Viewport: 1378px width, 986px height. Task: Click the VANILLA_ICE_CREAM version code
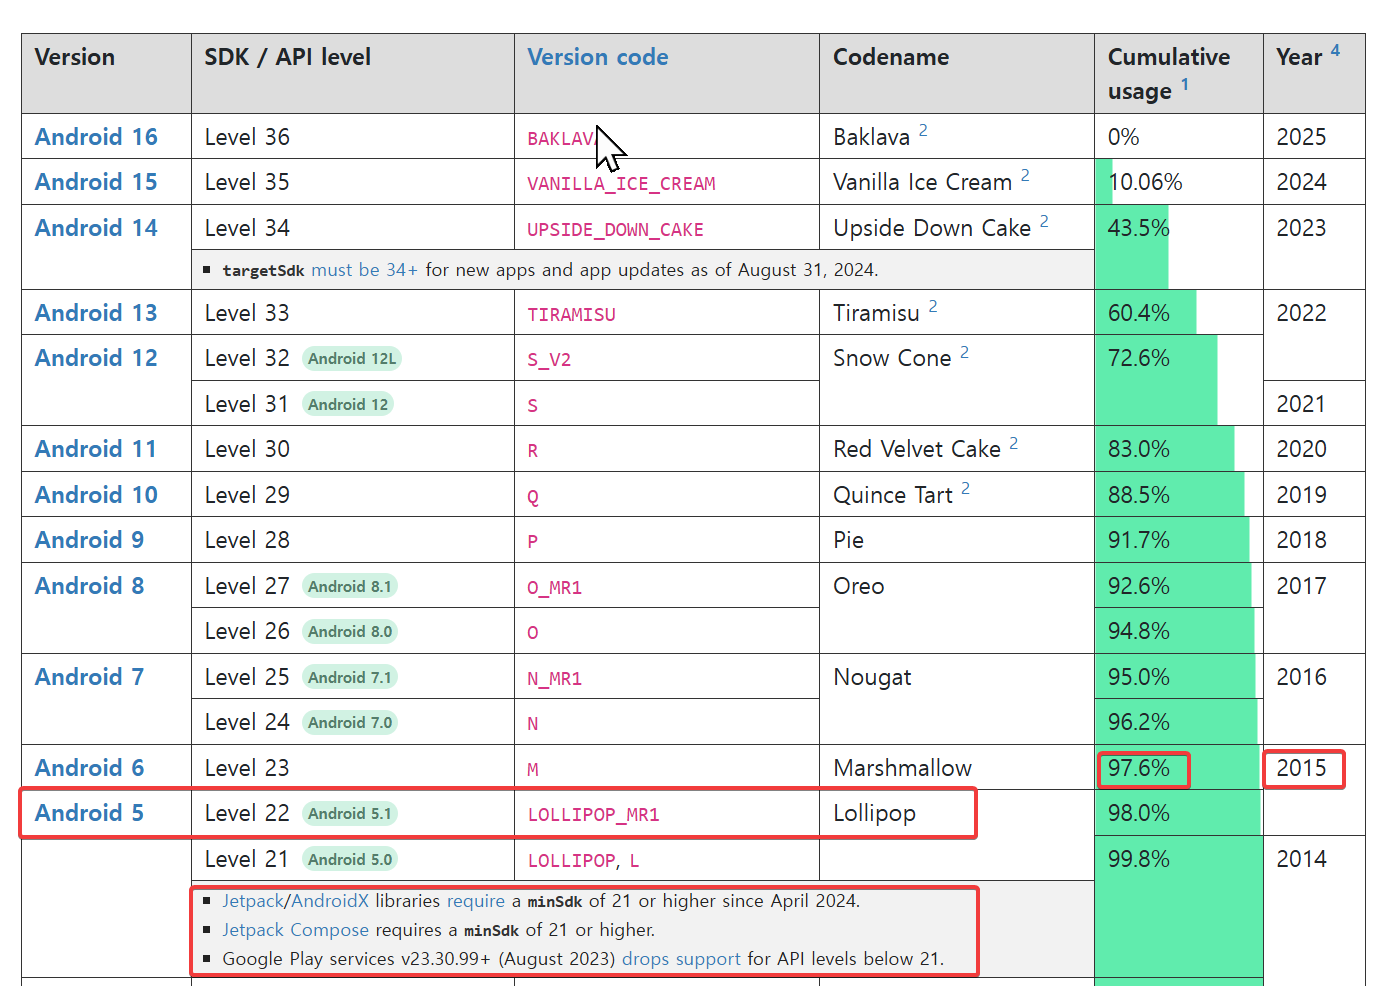click(x=621, y=184)
